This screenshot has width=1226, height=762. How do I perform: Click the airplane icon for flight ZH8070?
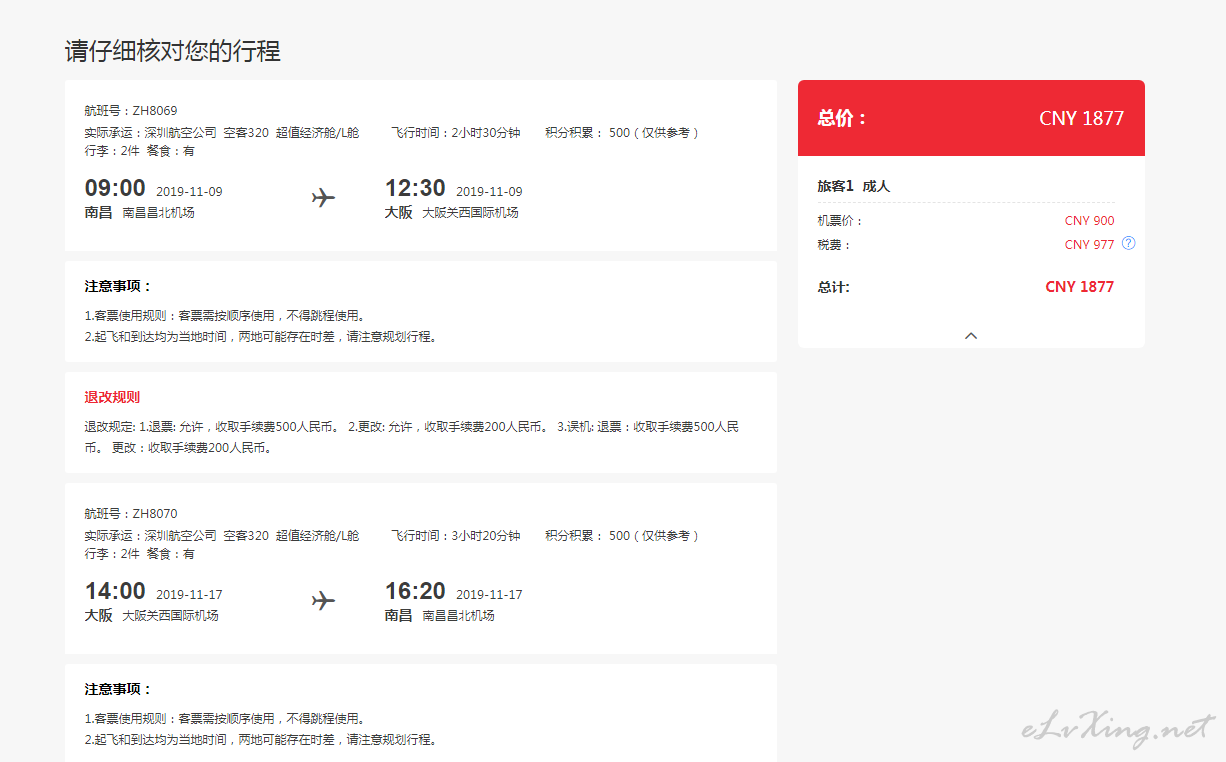(x=323, y=601)
